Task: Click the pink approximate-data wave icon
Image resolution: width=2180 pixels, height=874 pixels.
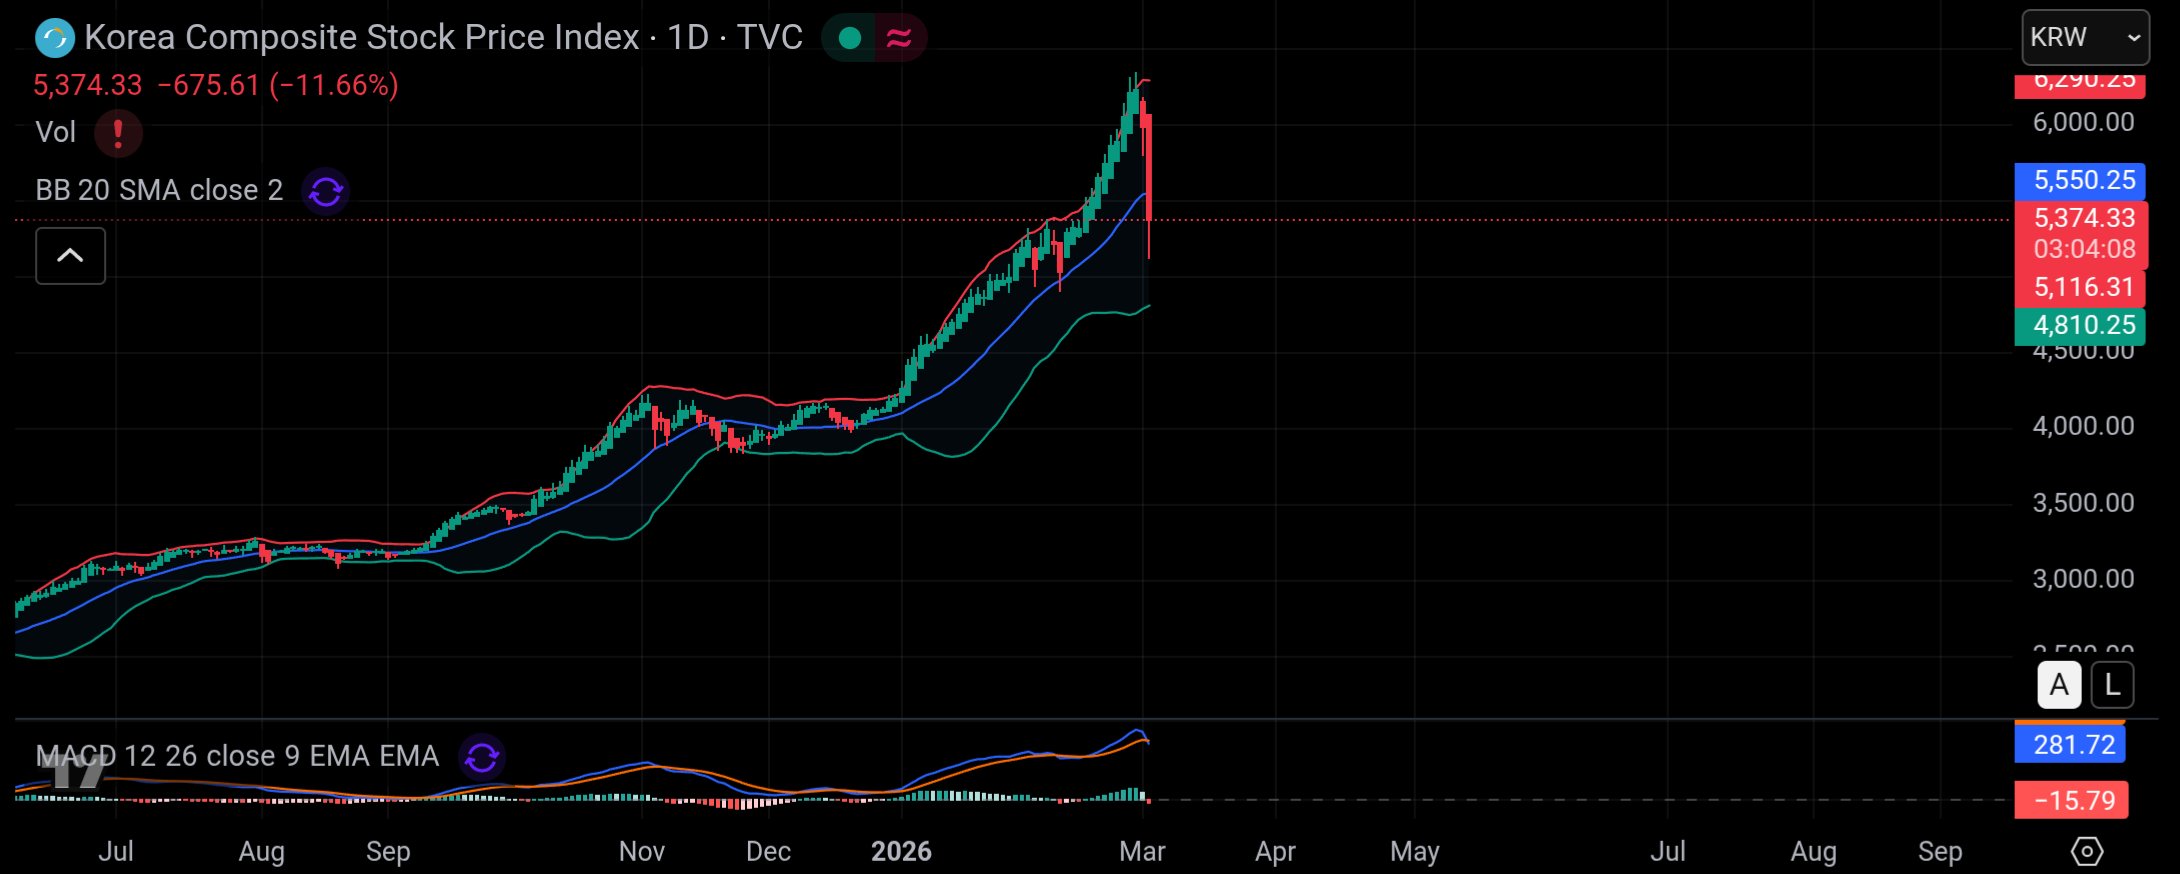Action: (899, 38)
